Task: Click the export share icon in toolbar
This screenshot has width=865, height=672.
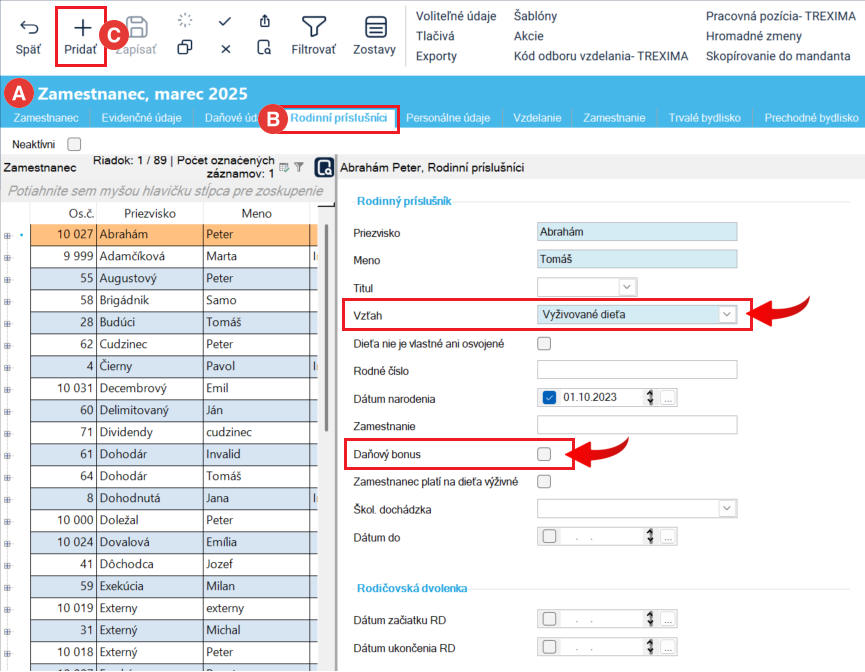Action: [x=264, y=20]
